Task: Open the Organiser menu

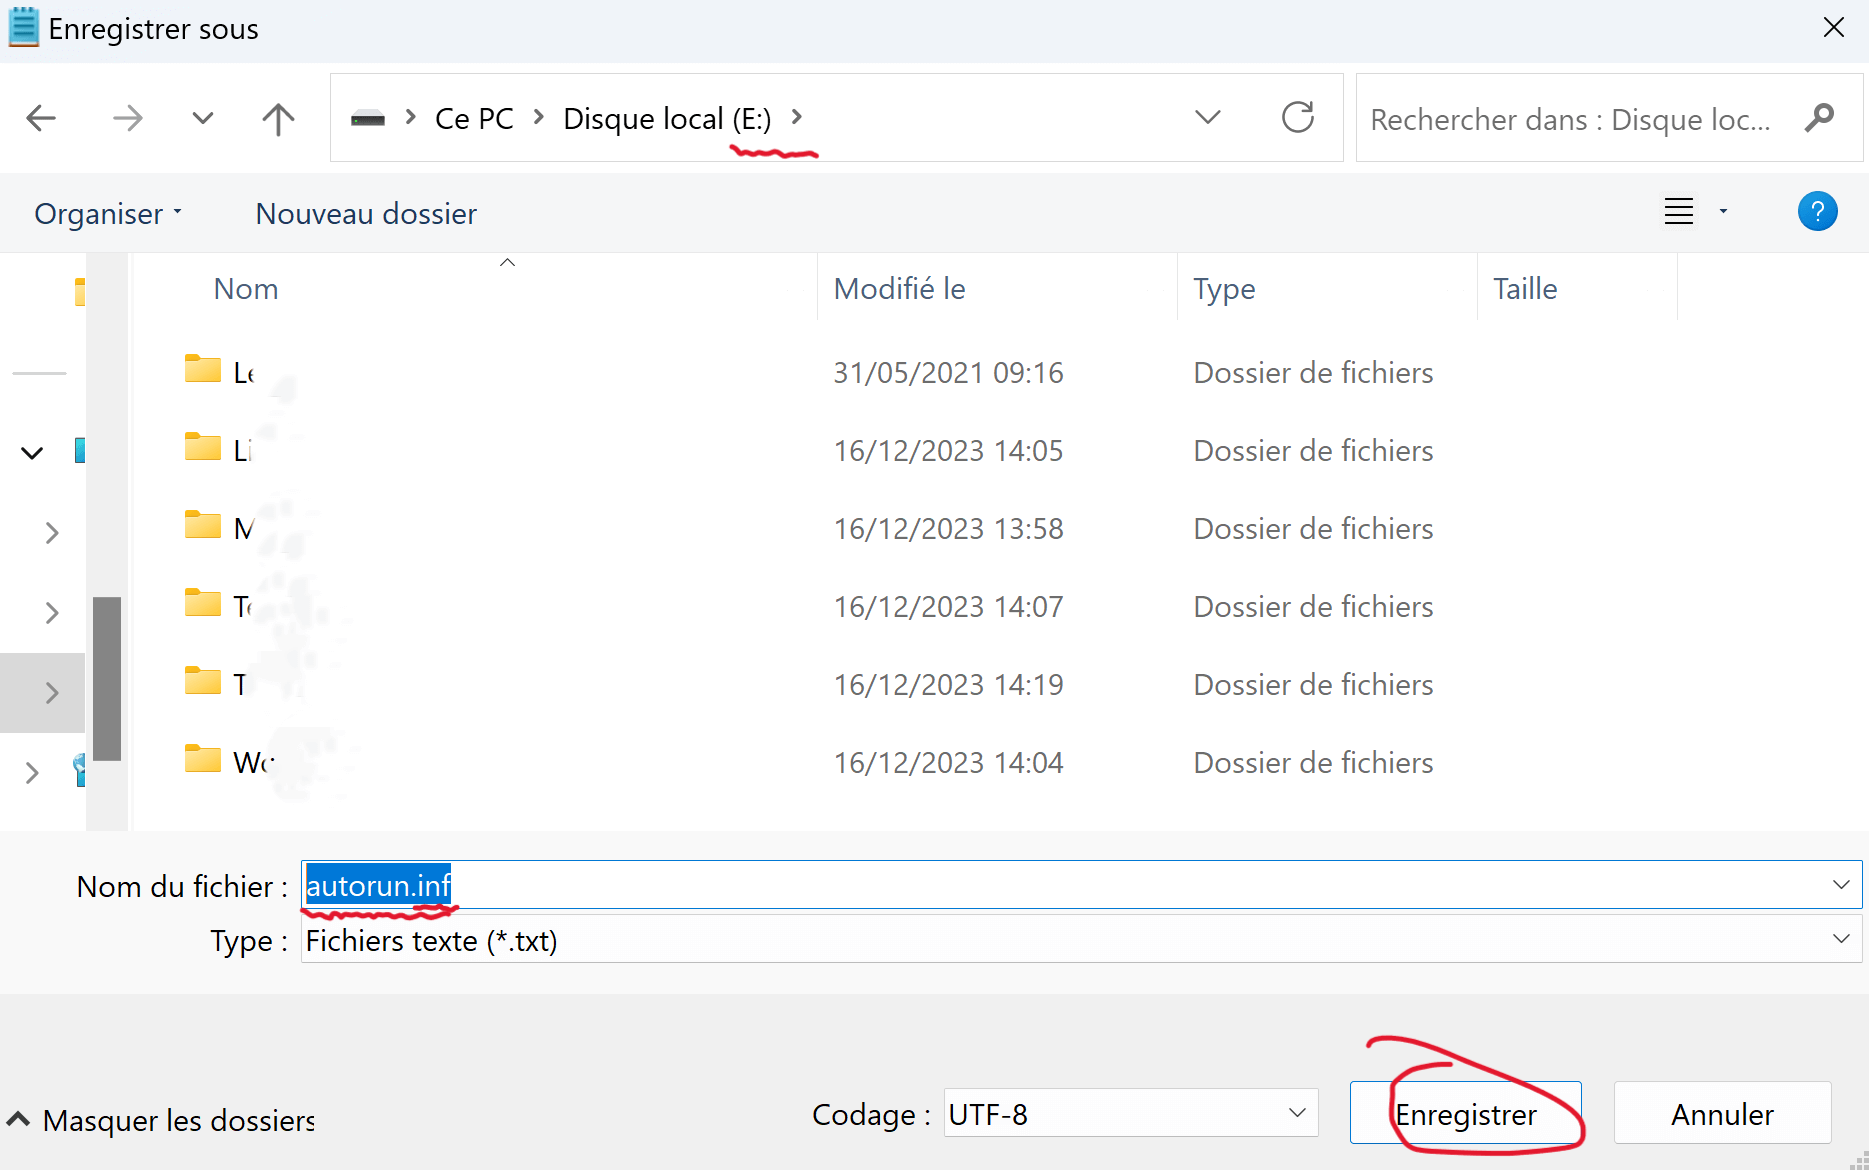Action: 107,214
